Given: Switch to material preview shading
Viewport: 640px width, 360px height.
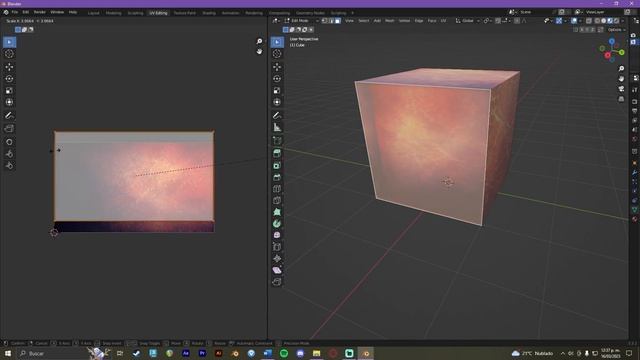Looking at the screenshot, I should 610,21.
